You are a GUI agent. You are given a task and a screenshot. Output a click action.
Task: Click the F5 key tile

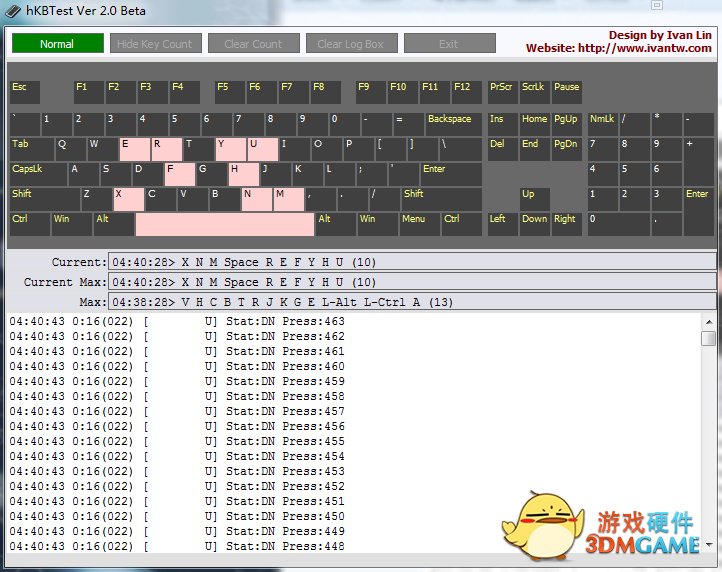230,92
